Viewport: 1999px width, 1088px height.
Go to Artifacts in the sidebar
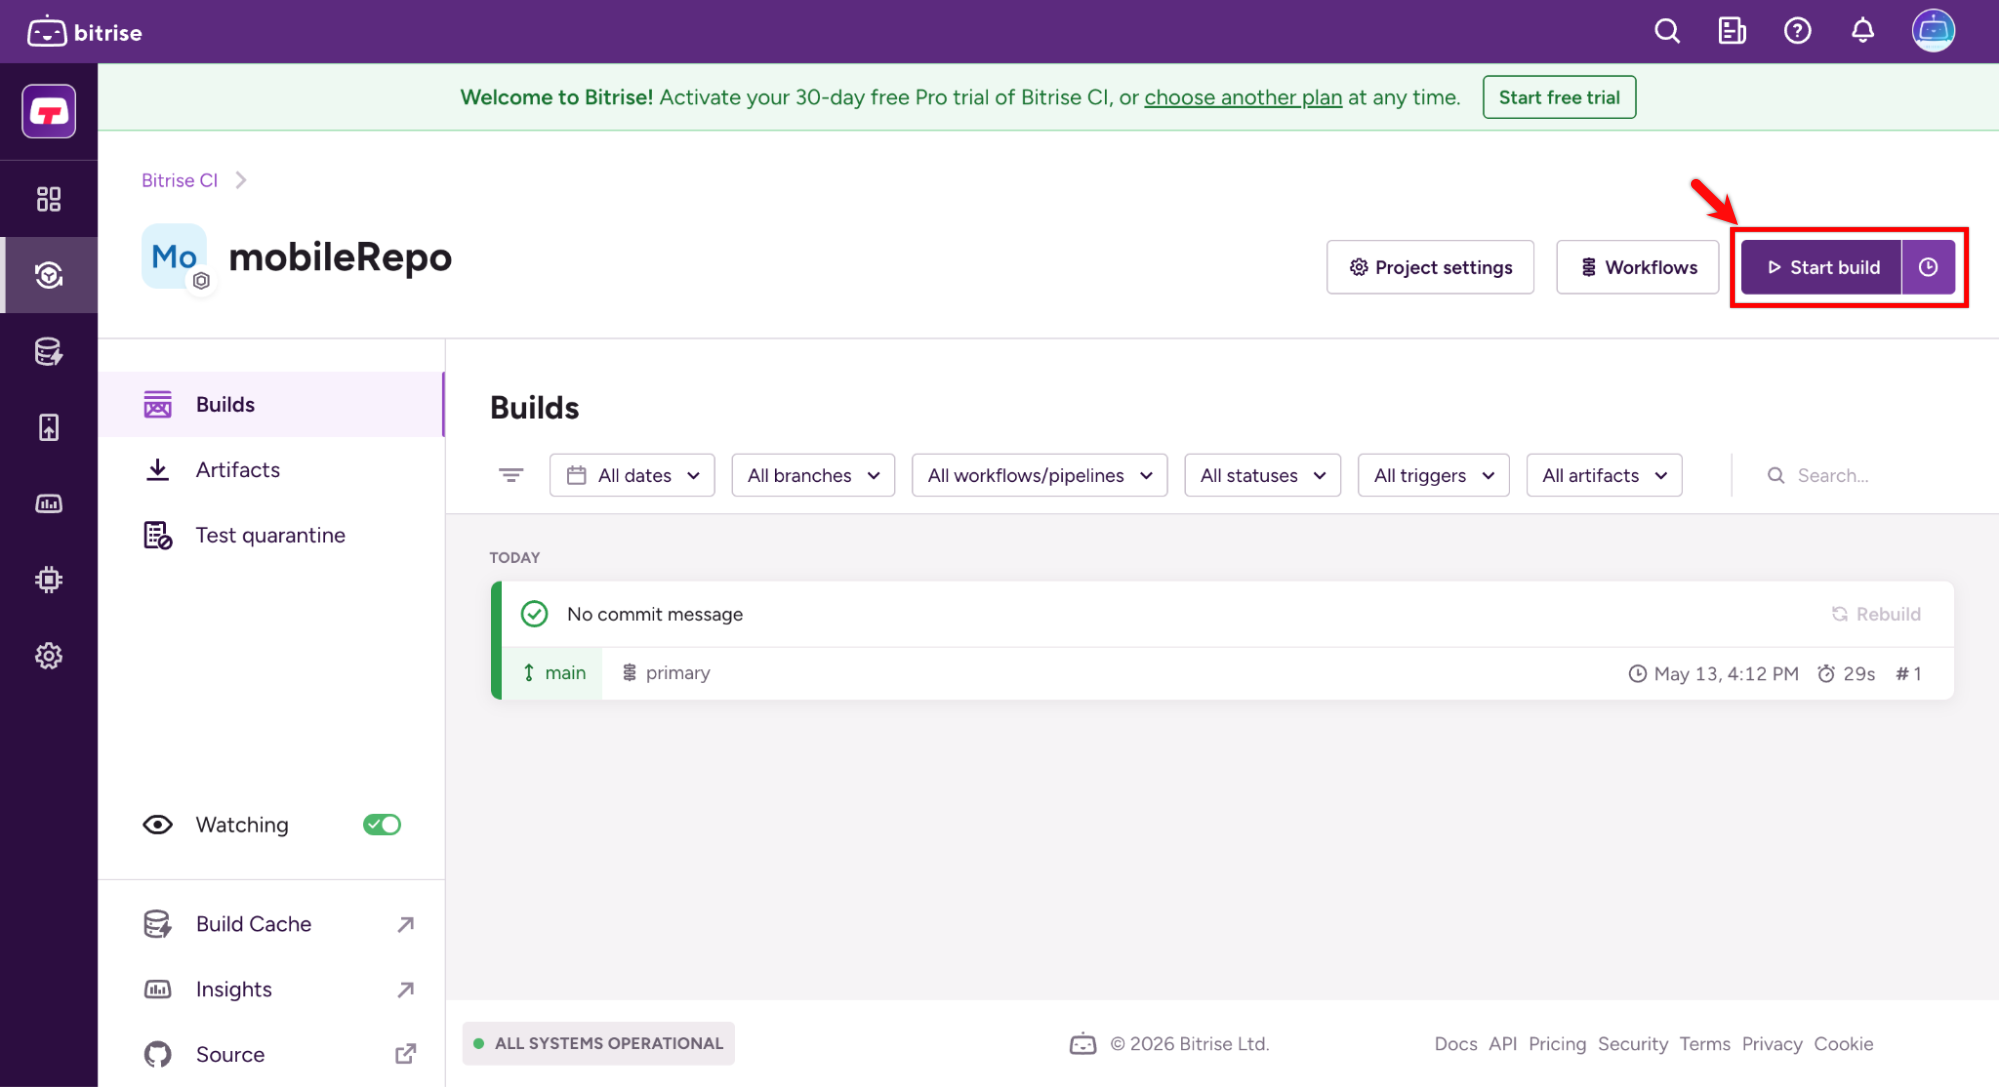pyautogui.click(x=271, y=470)
